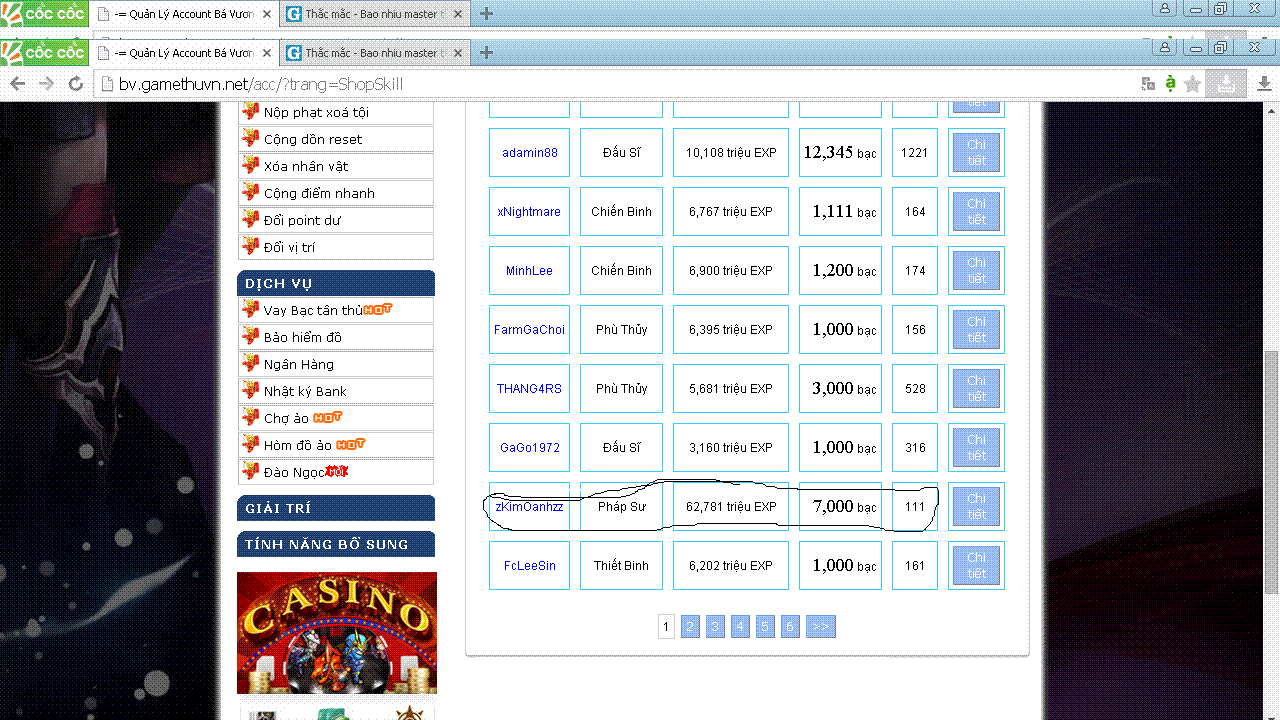Open character link 'FarmGaChoi'
Screen dimensions: 1280x720
click(x=529, y=330)
